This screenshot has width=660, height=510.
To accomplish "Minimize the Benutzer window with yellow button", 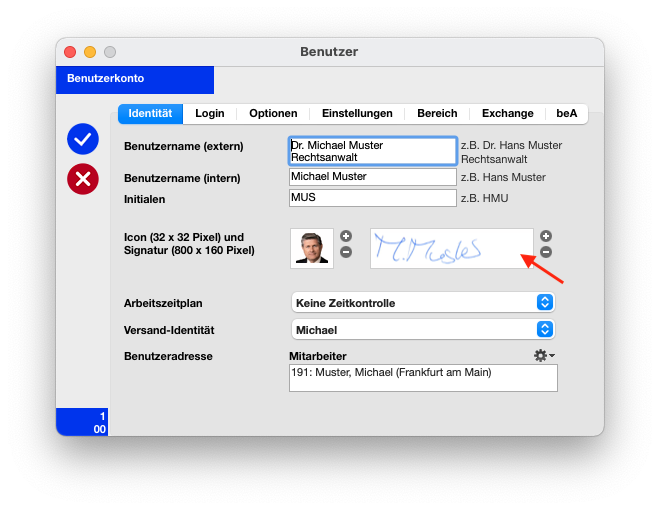I will 90,52.
